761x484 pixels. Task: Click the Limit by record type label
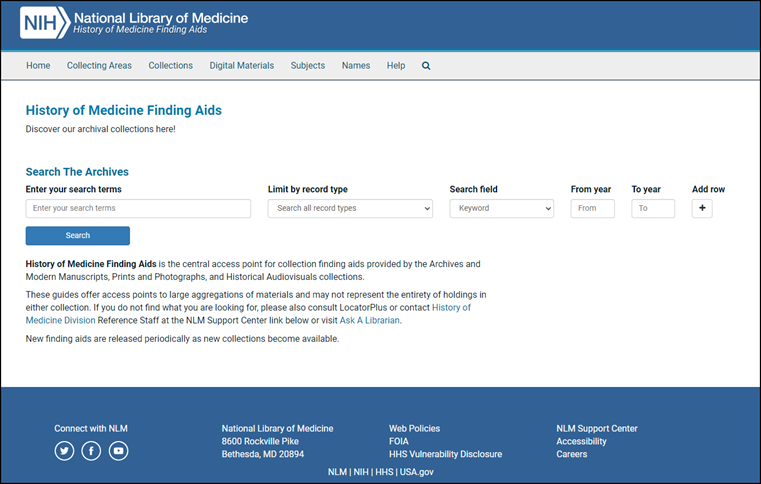[308, 189]
